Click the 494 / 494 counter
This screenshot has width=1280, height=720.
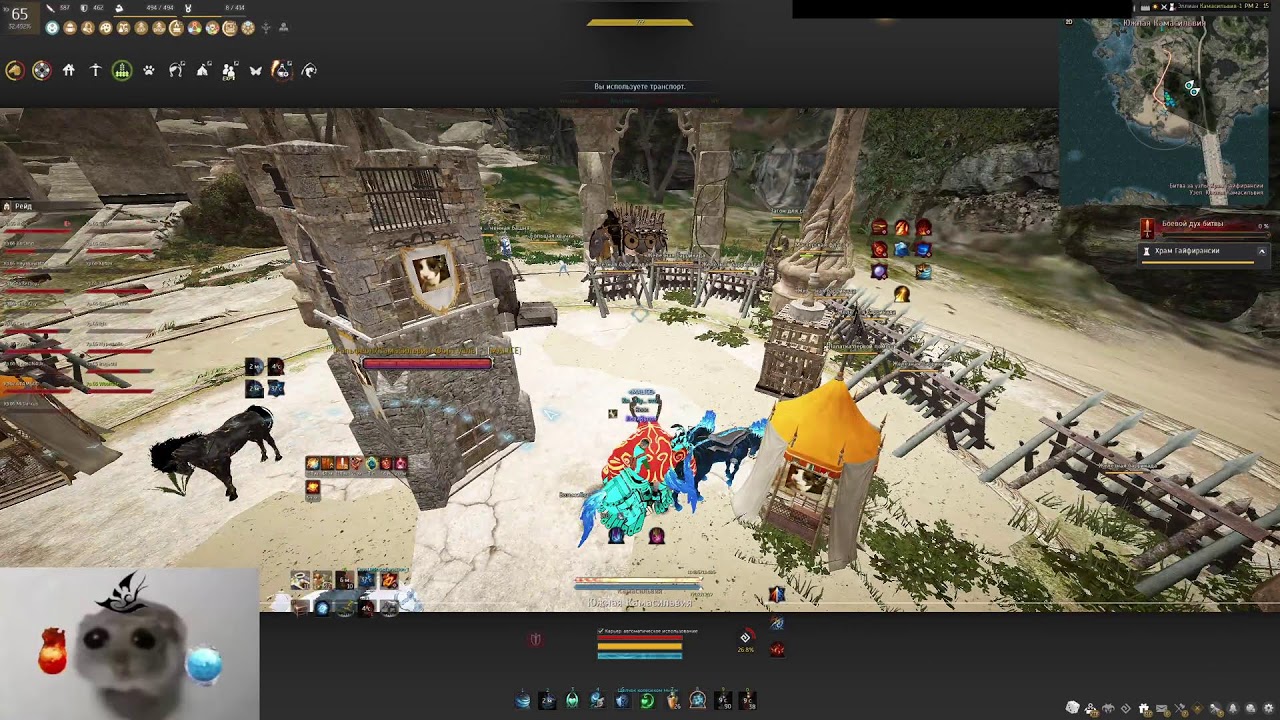159,8
